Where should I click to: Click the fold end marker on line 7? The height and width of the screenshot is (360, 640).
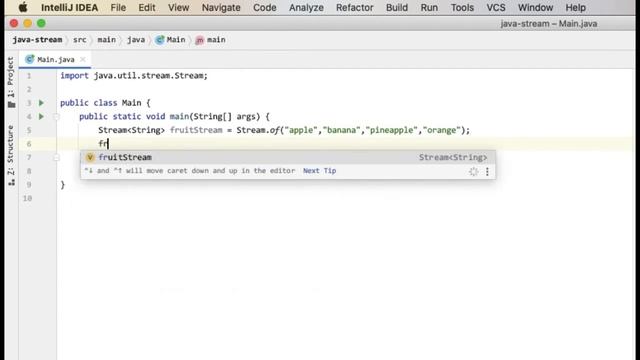coord(57,158)
